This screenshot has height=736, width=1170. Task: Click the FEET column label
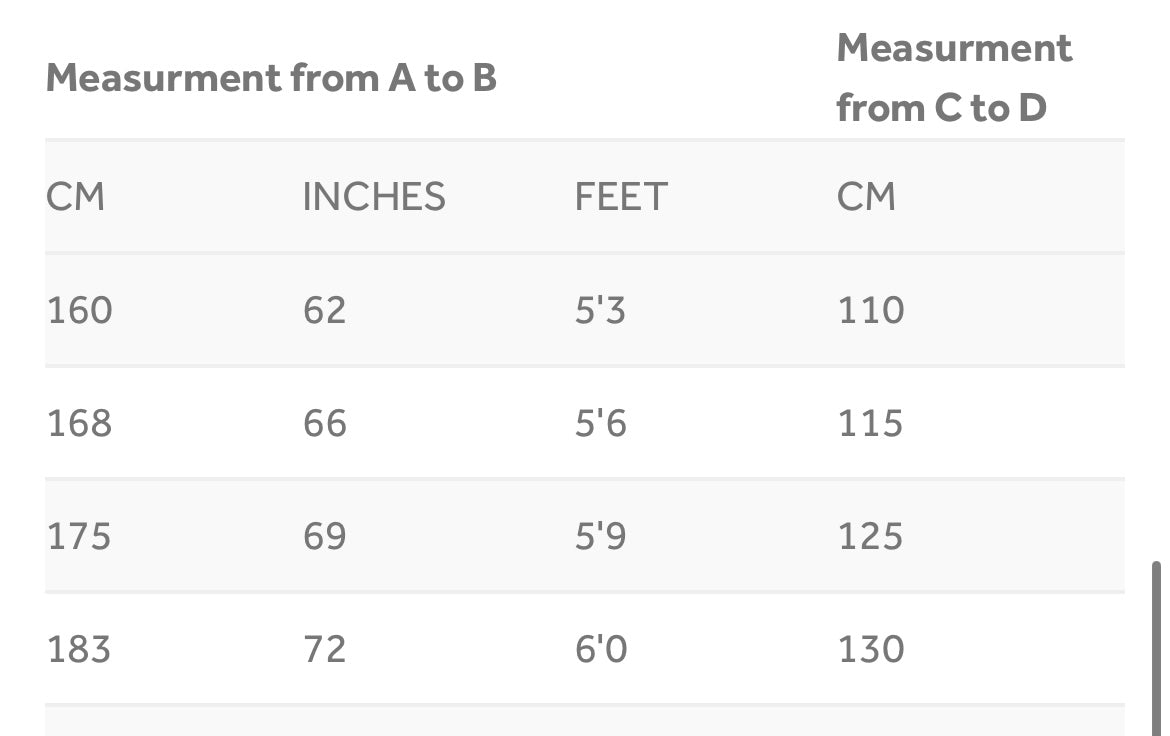620,197
